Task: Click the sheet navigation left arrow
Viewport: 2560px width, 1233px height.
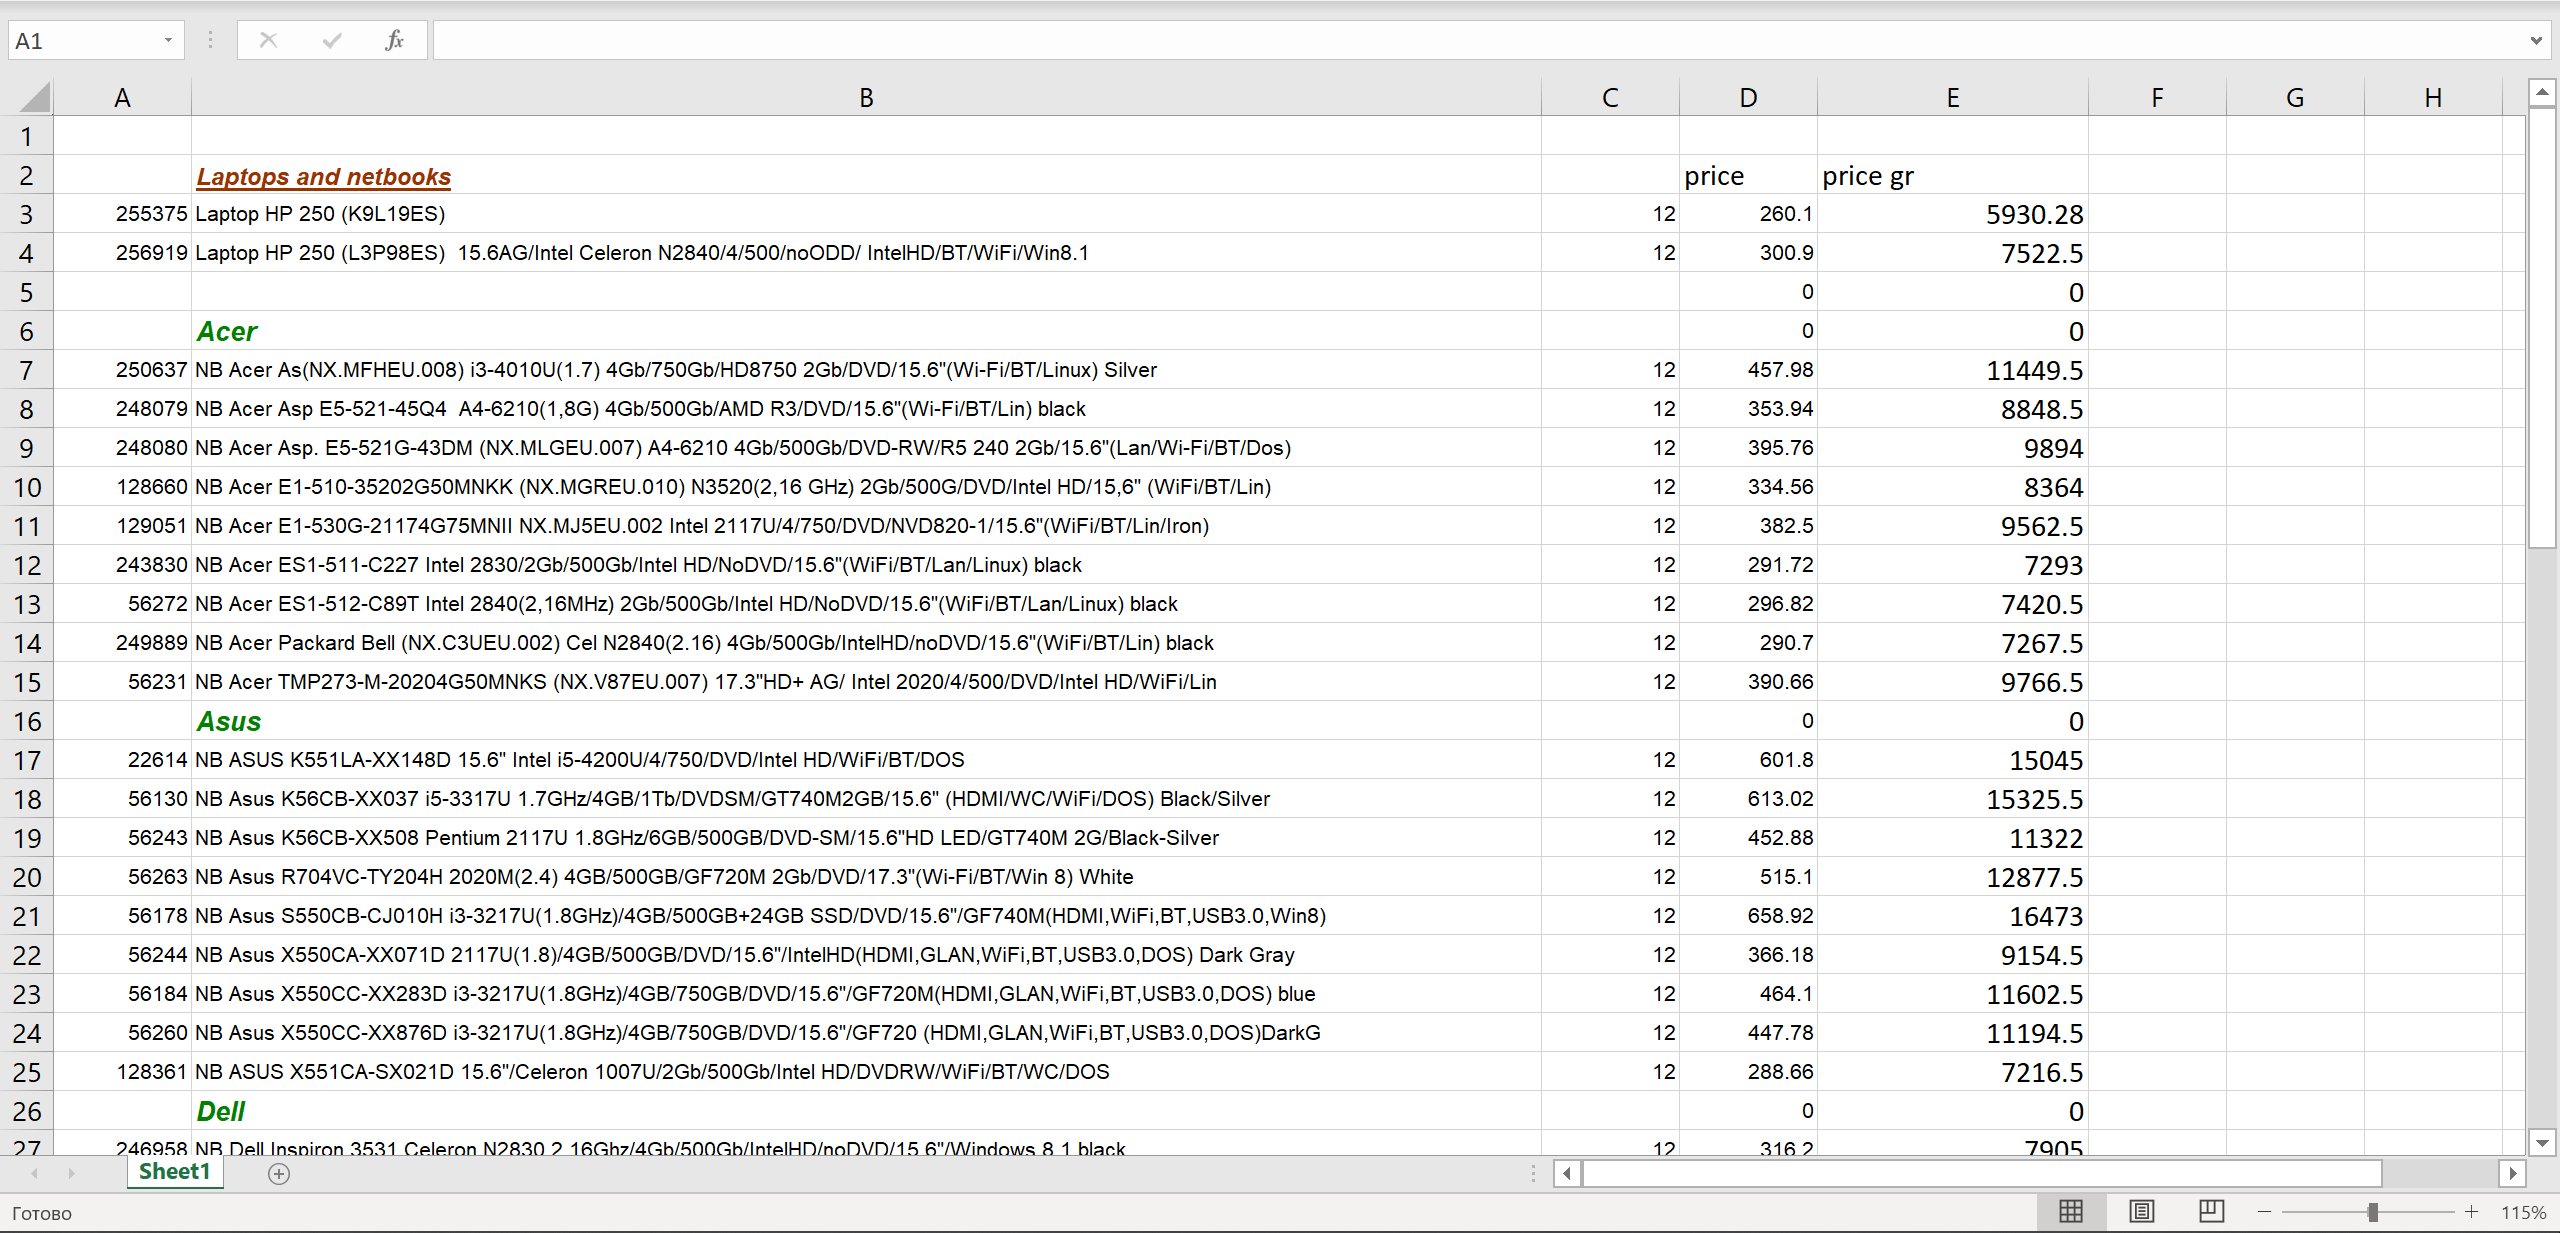Action: coord(35,1173)
